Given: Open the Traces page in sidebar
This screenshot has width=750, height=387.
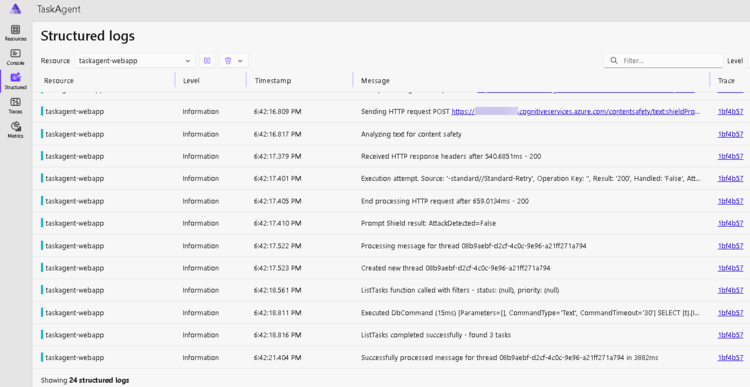Looking at the screenshot, I should (x=16, y=106).
